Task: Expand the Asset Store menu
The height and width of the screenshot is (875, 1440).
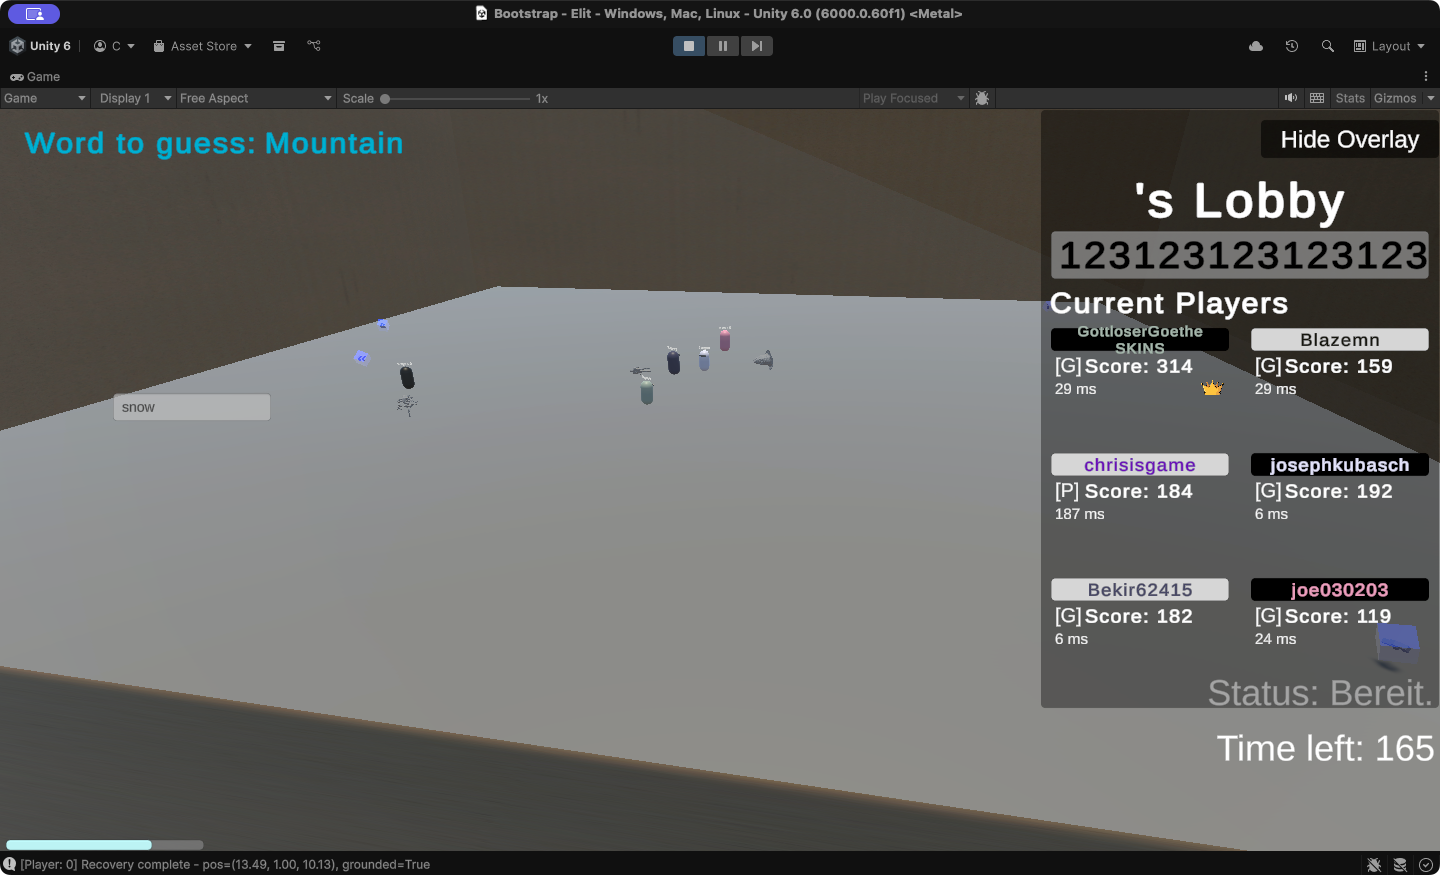Action: tap(203, 46)
